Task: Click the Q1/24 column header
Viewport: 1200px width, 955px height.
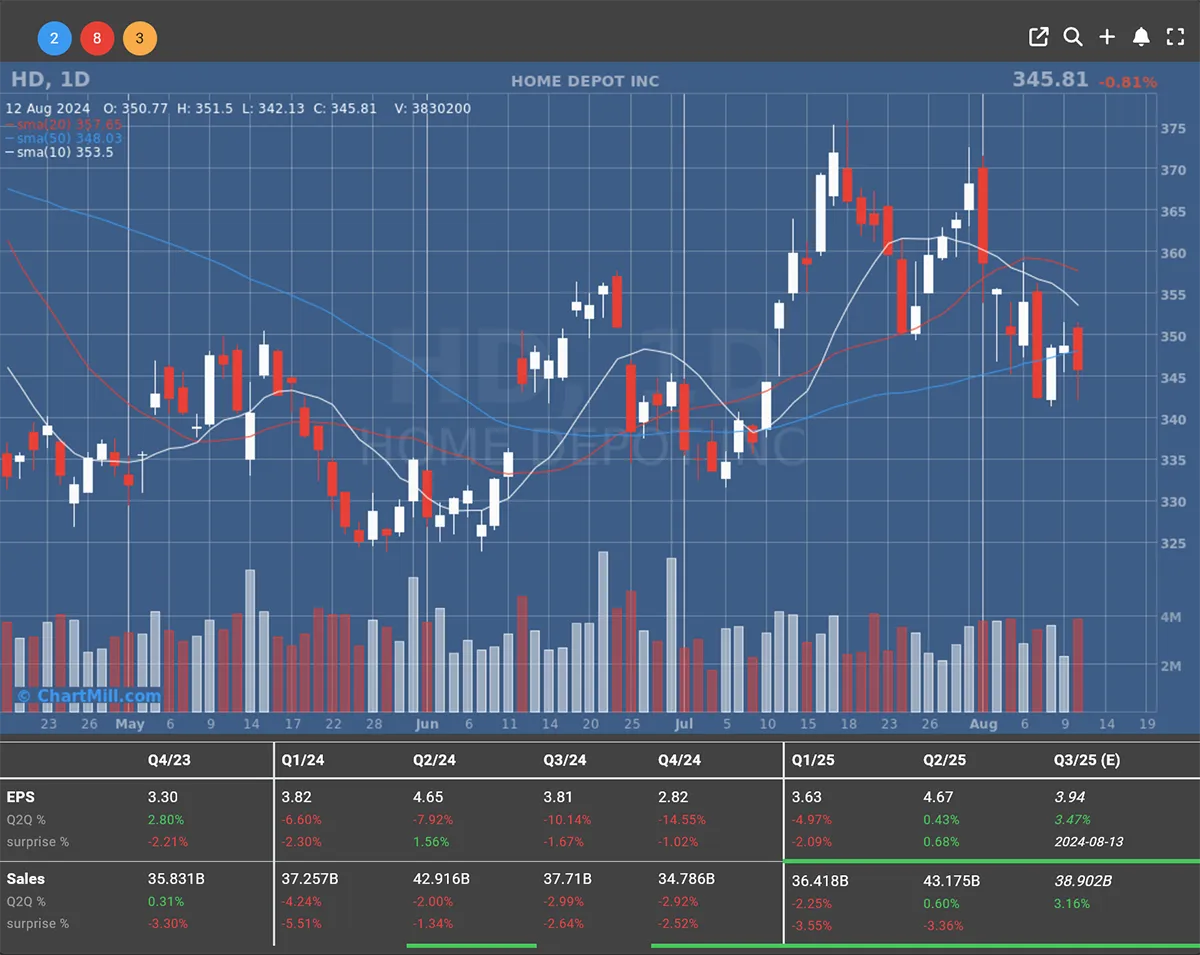Action: click(303, 760)
